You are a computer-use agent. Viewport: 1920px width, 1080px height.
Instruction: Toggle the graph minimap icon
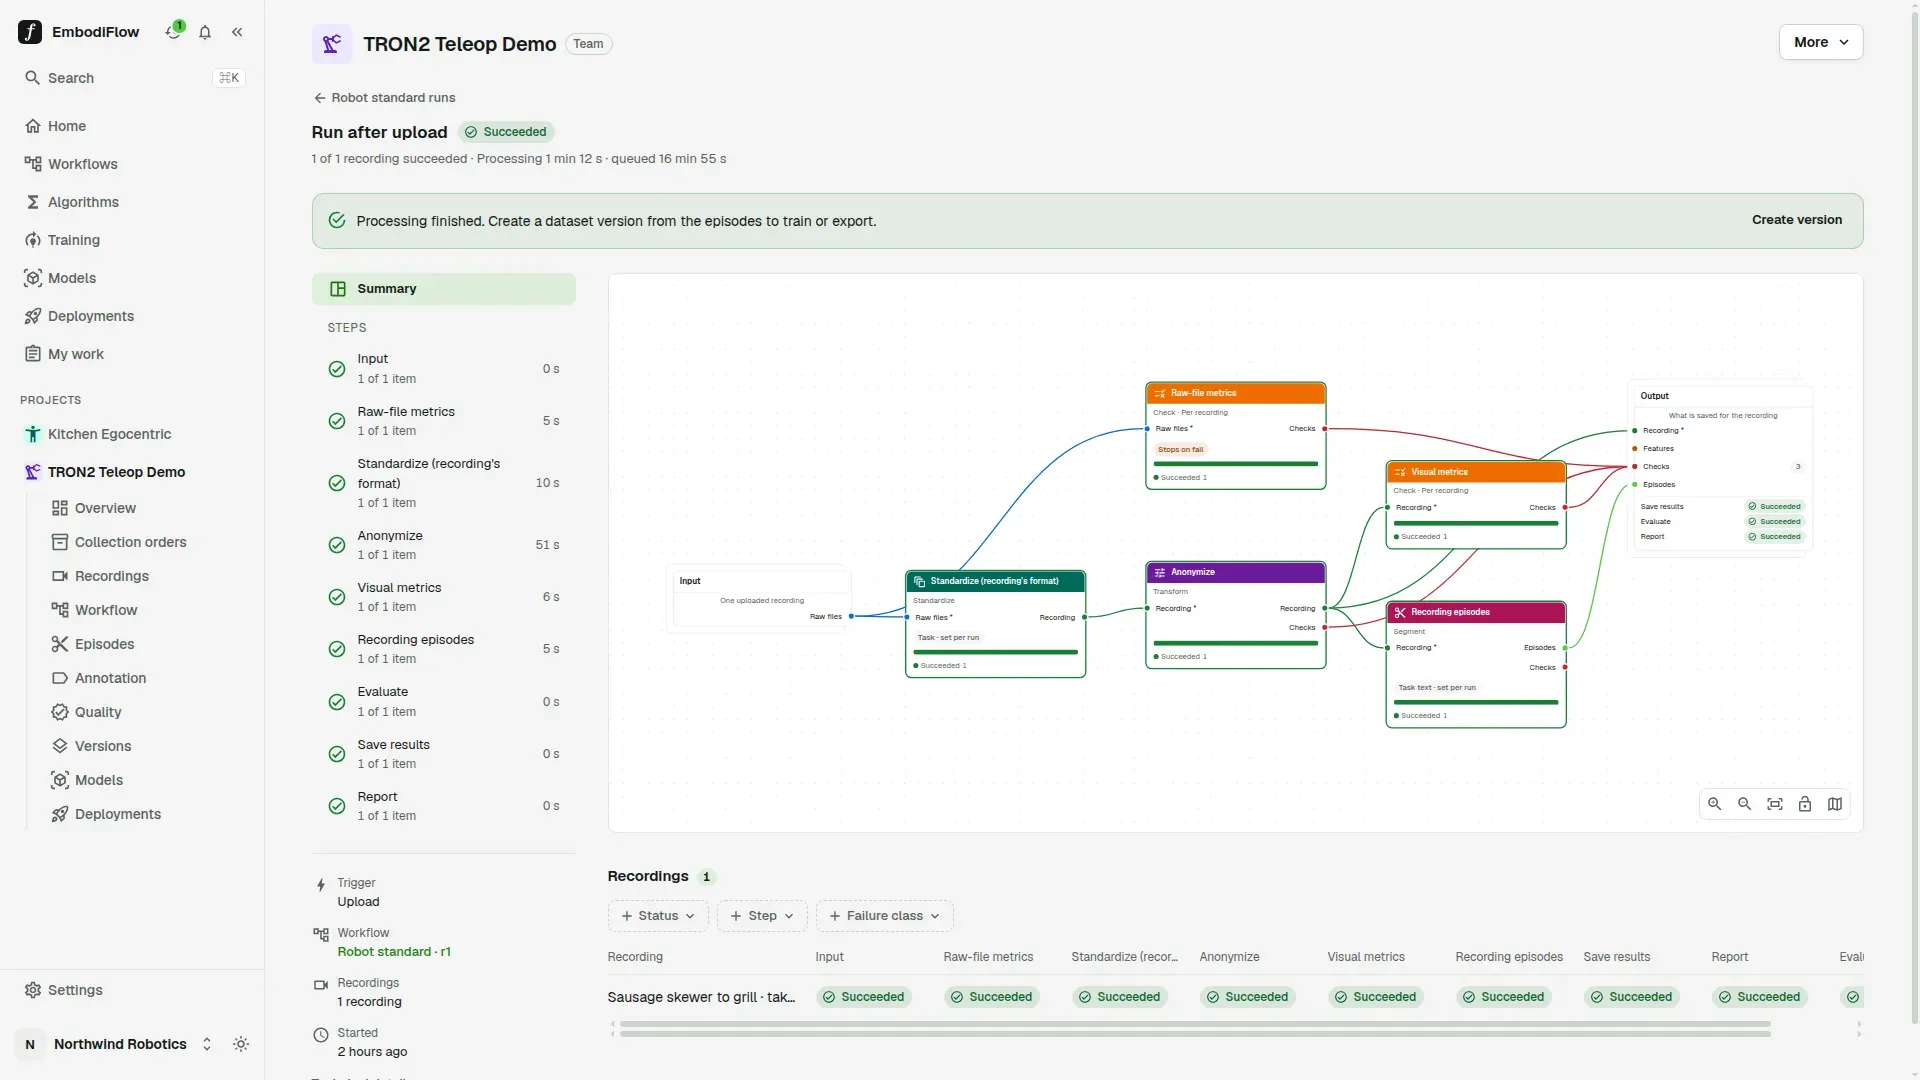[1835, 804]
